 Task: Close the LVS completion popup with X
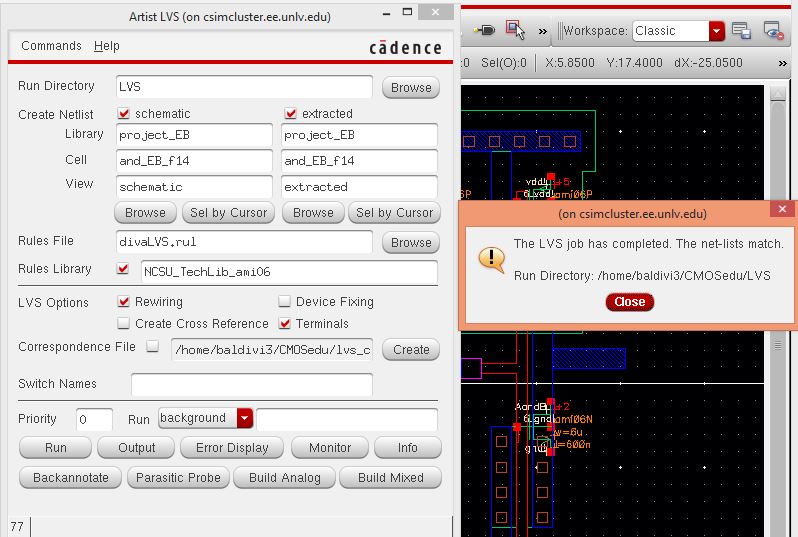[781, 211]
